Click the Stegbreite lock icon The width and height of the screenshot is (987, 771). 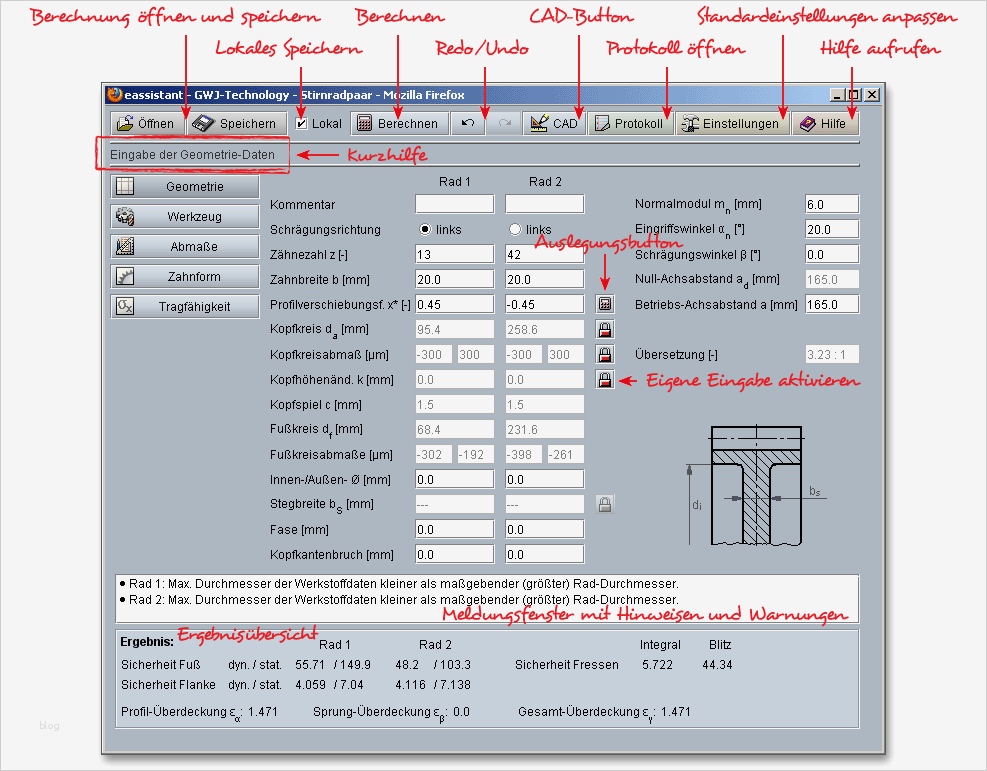coord(604,504)
